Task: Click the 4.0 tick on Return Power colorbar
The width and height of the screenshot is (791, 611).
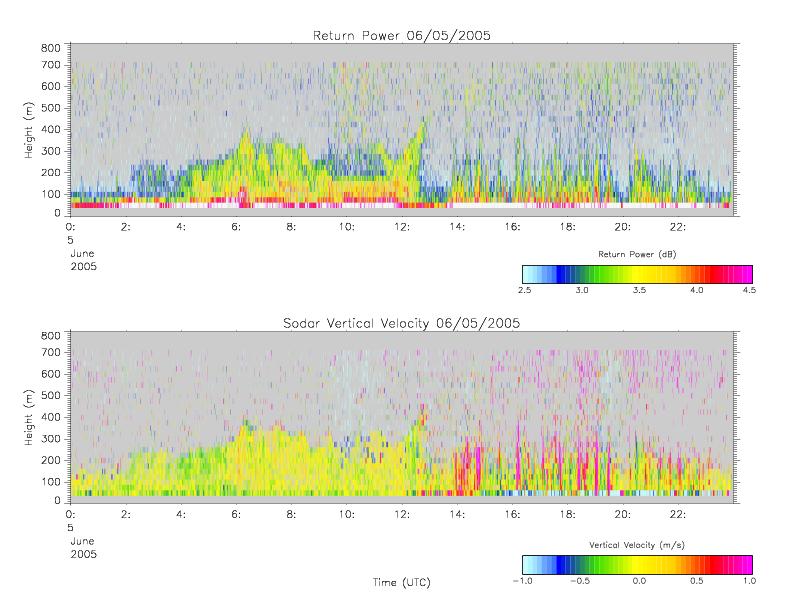Action: point(697,290)
